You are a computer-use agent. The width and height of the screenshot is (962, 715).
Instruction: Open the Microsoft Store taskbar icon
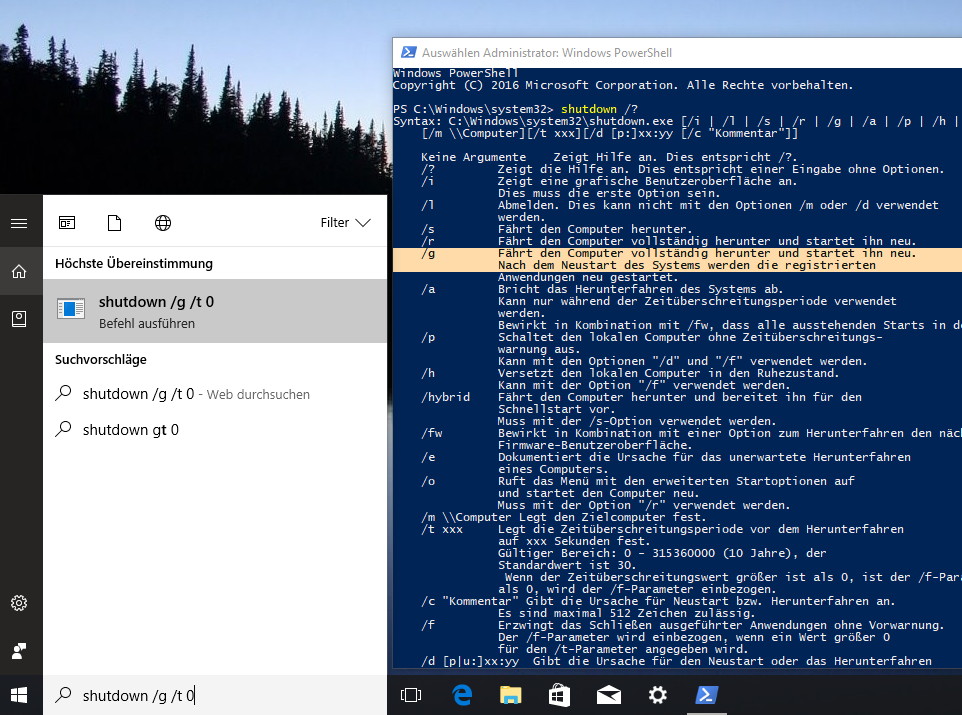(559, 695)
